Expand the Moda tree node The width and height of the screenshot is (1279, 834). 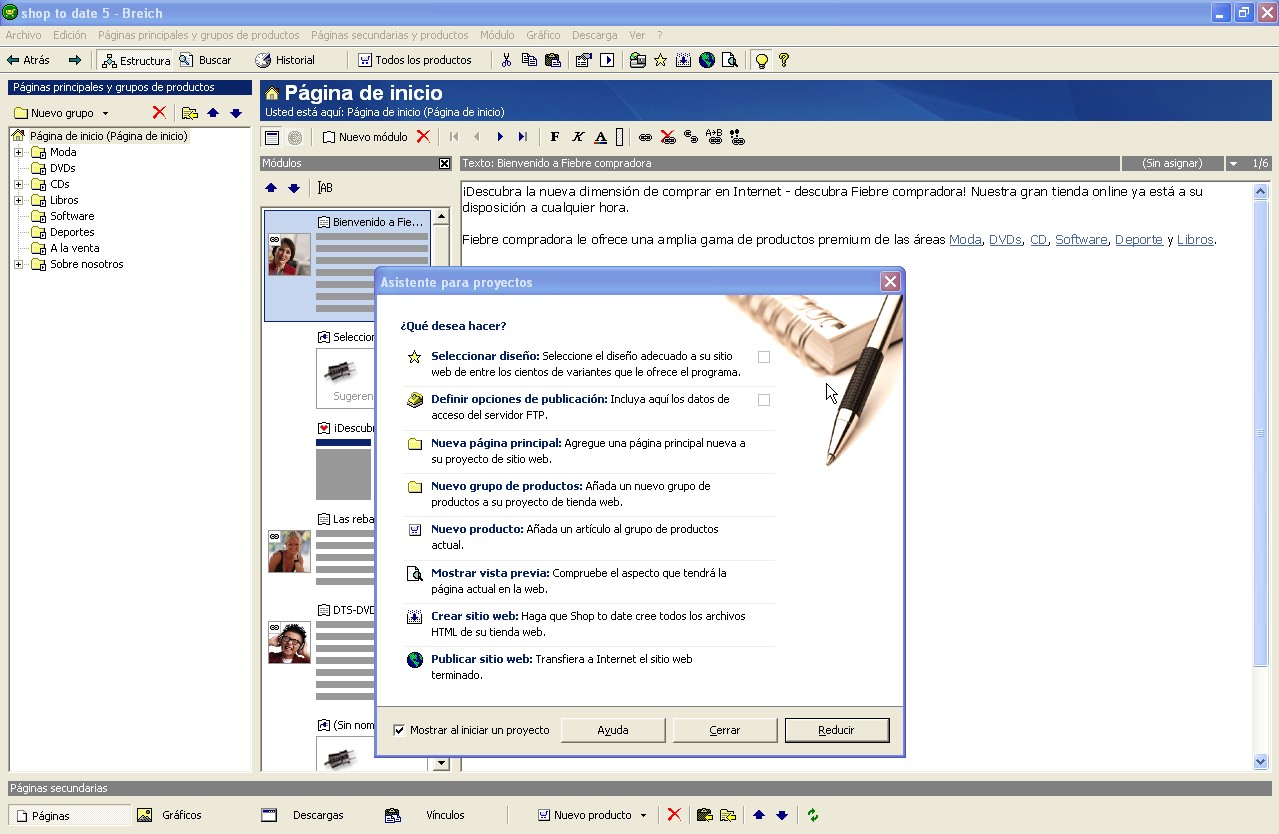point(19,152)
